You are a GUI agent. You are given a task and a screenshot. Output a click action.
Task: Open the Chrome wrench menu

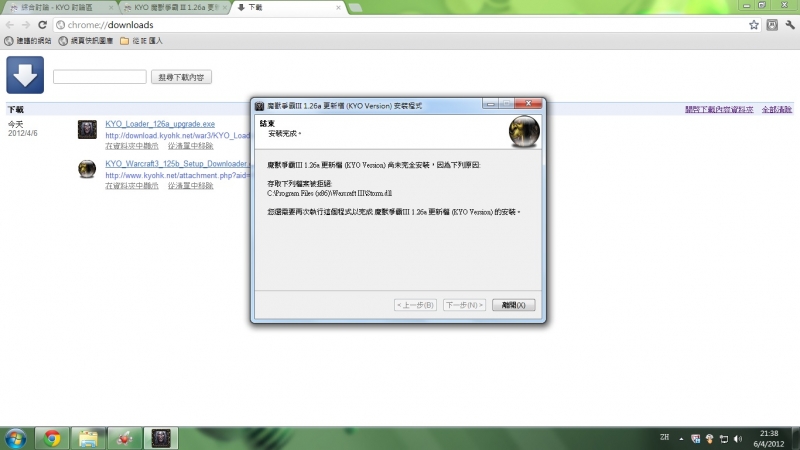[x=790, y=24]
